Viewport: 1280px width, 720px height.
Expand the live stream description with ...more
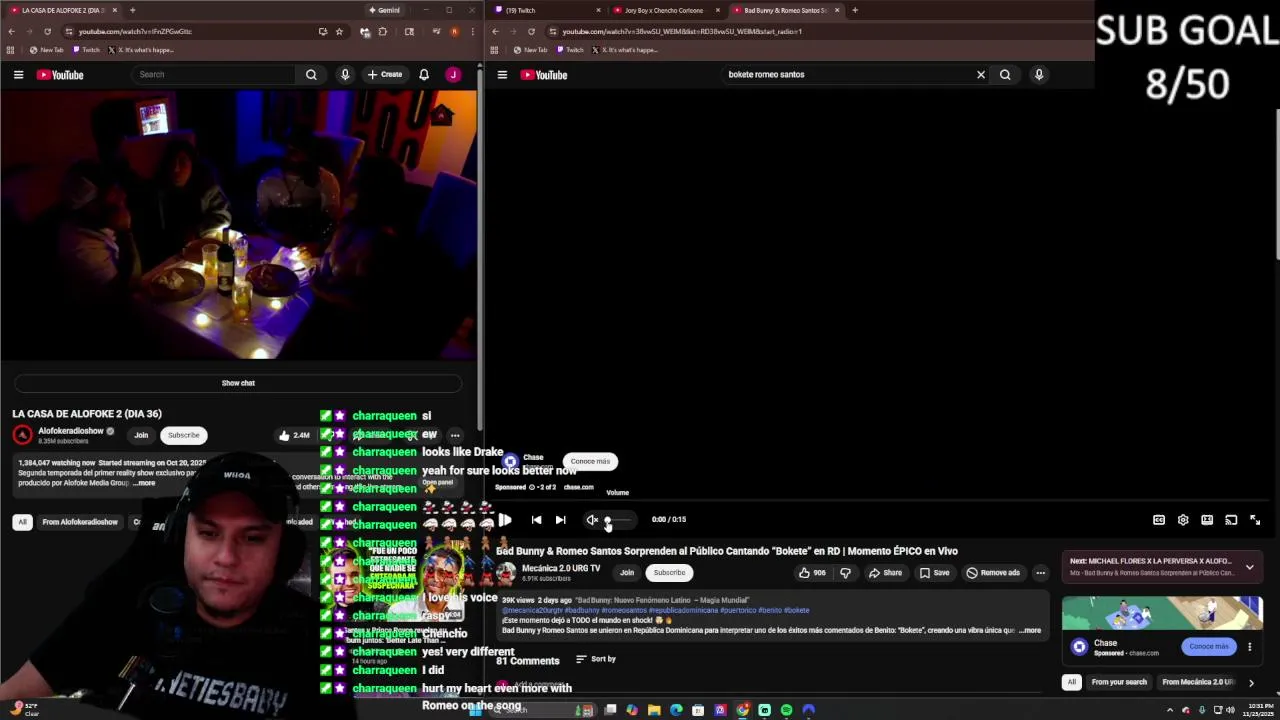[145, 483]
